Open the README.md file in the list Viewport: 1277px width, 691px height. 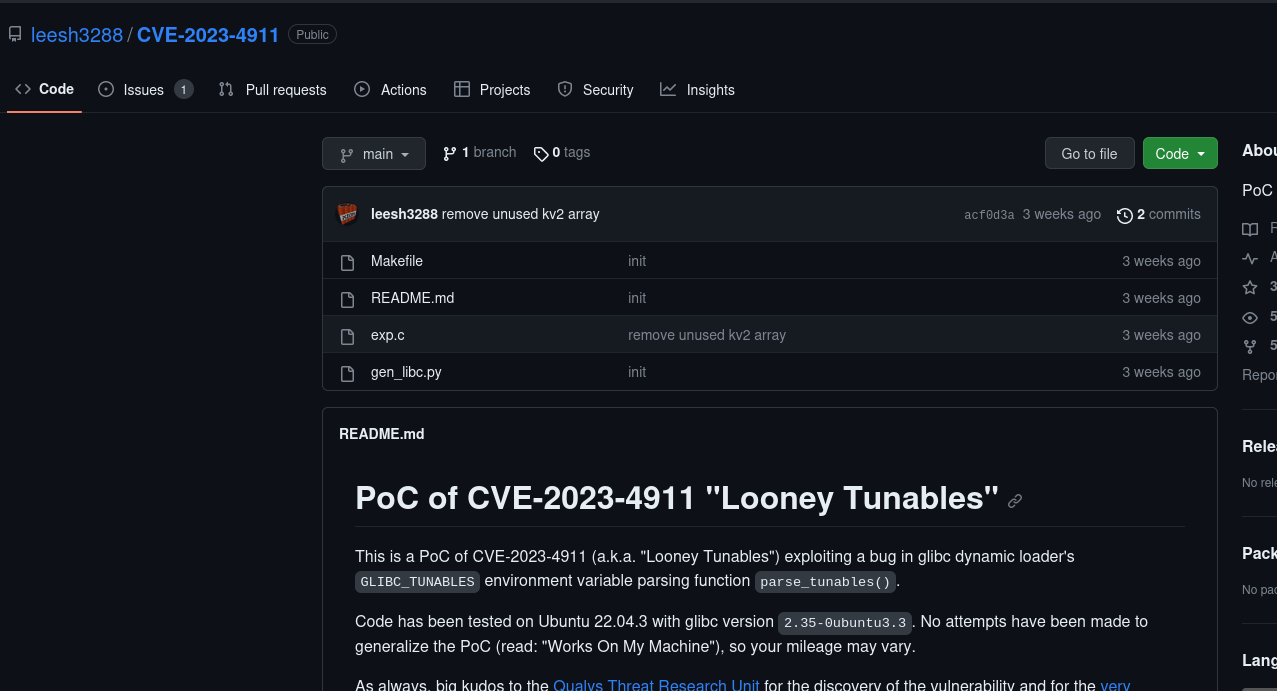pyautogui.click(x=412, y=298)
